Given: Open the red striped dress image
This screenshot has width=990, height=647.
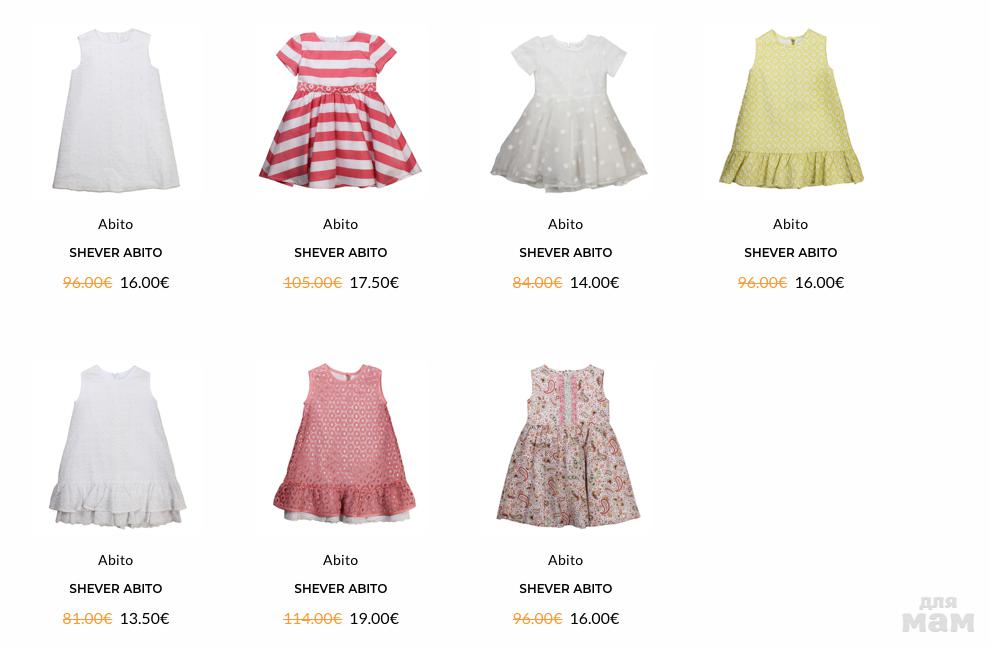Looking at the screenshot, I should tap(340, 109).
